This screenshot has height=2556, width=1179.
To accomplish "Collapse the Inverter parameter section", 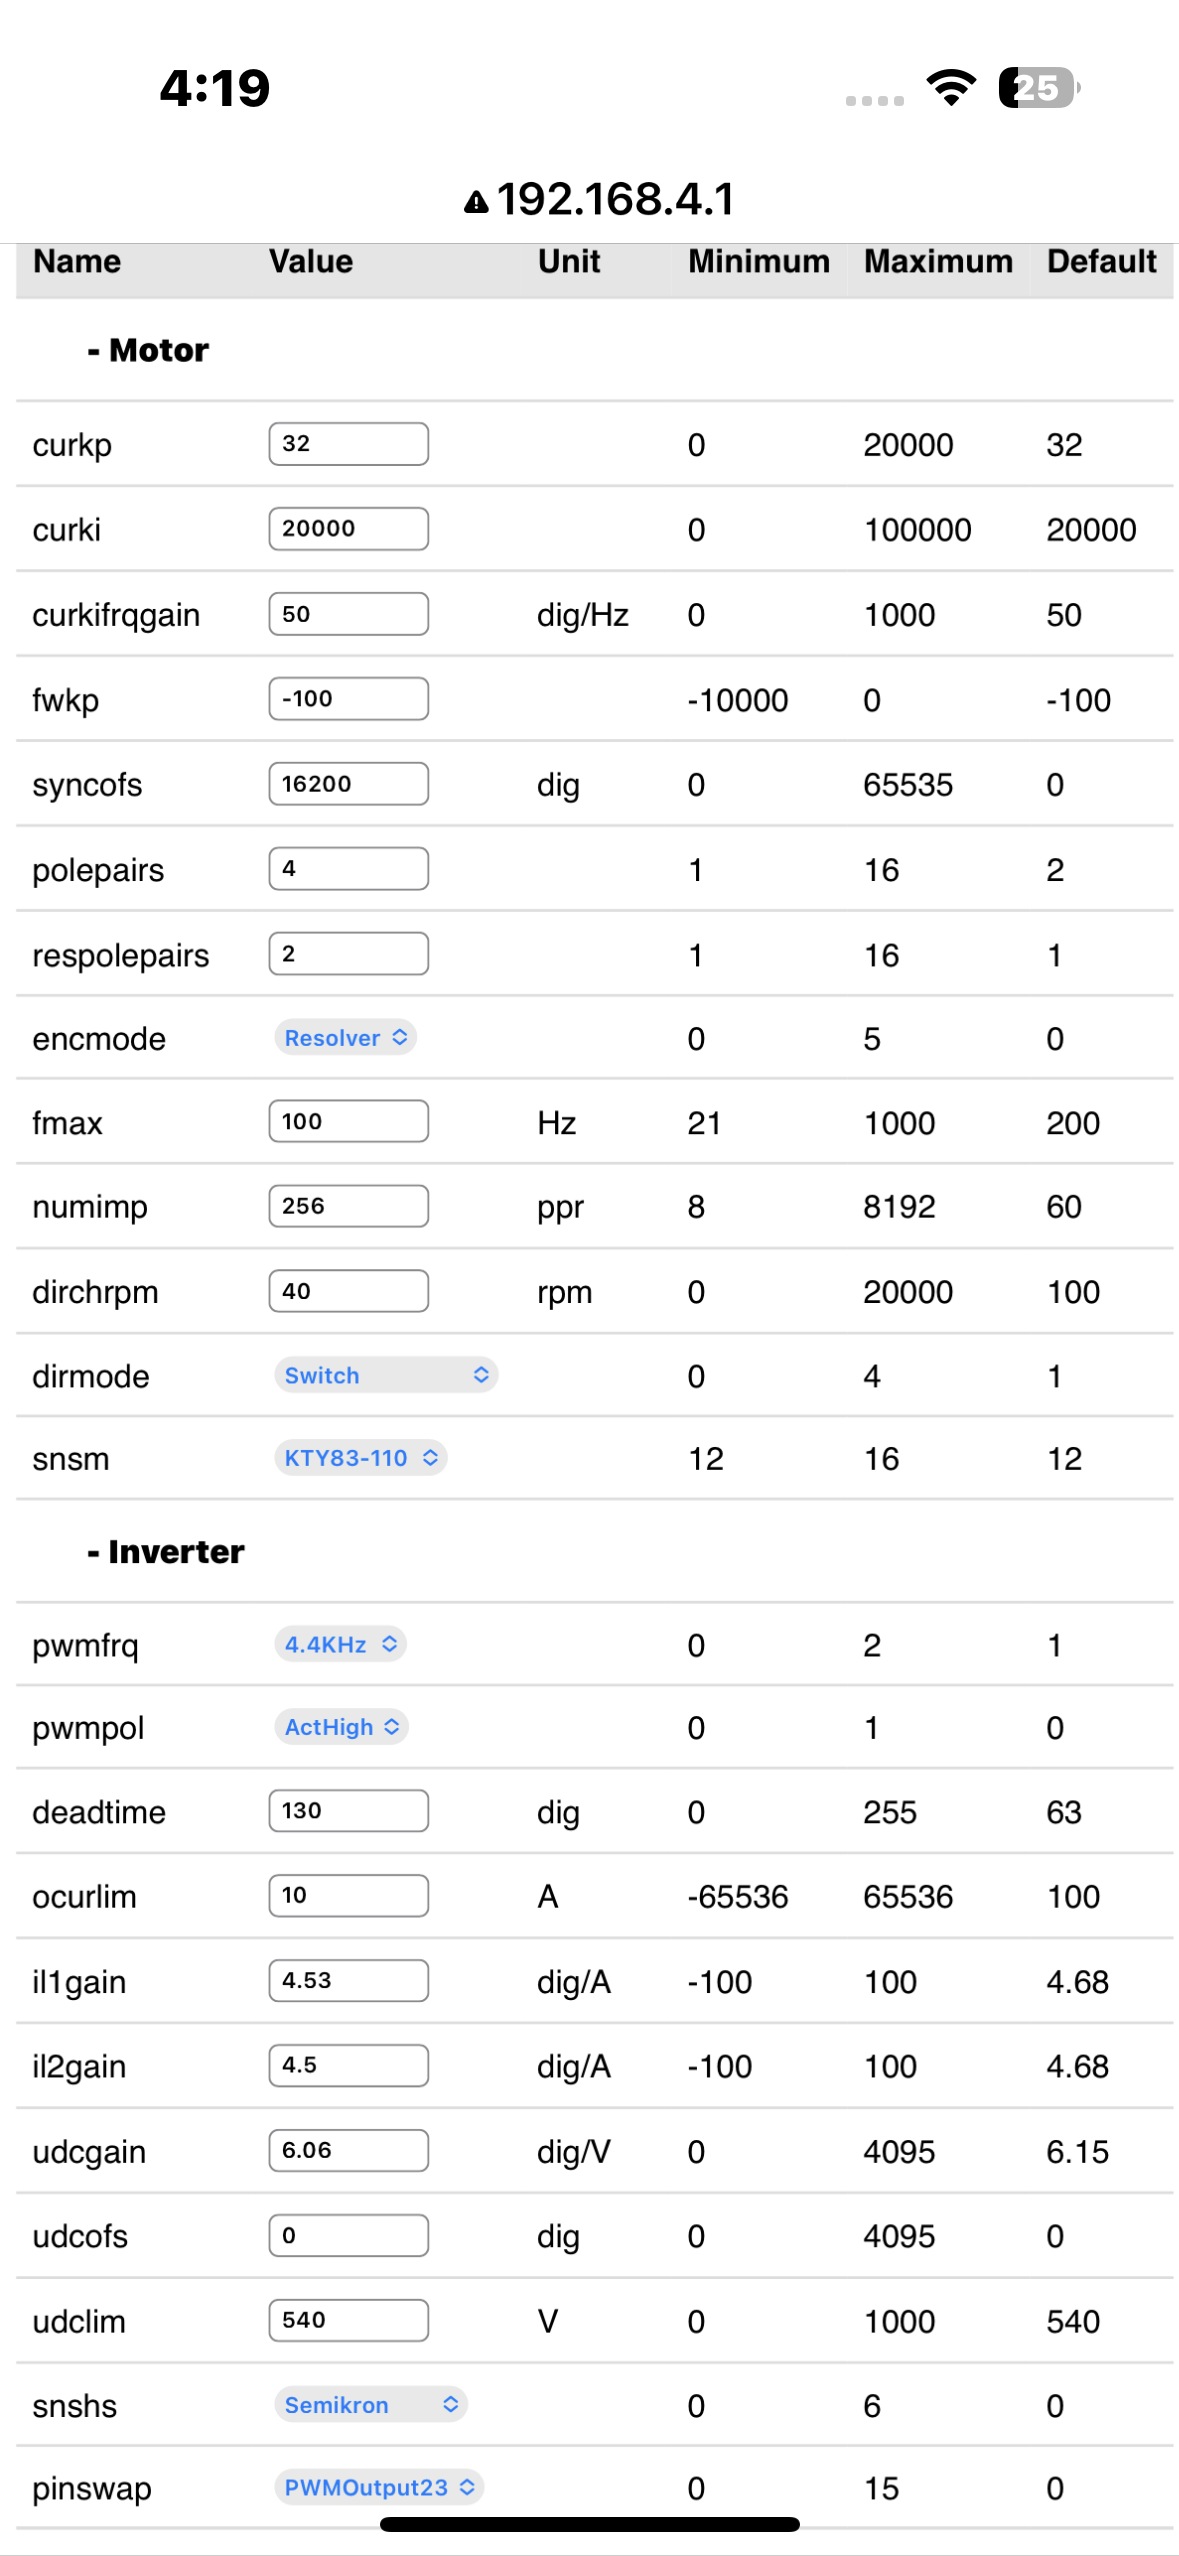I will tap(166, 1552).
